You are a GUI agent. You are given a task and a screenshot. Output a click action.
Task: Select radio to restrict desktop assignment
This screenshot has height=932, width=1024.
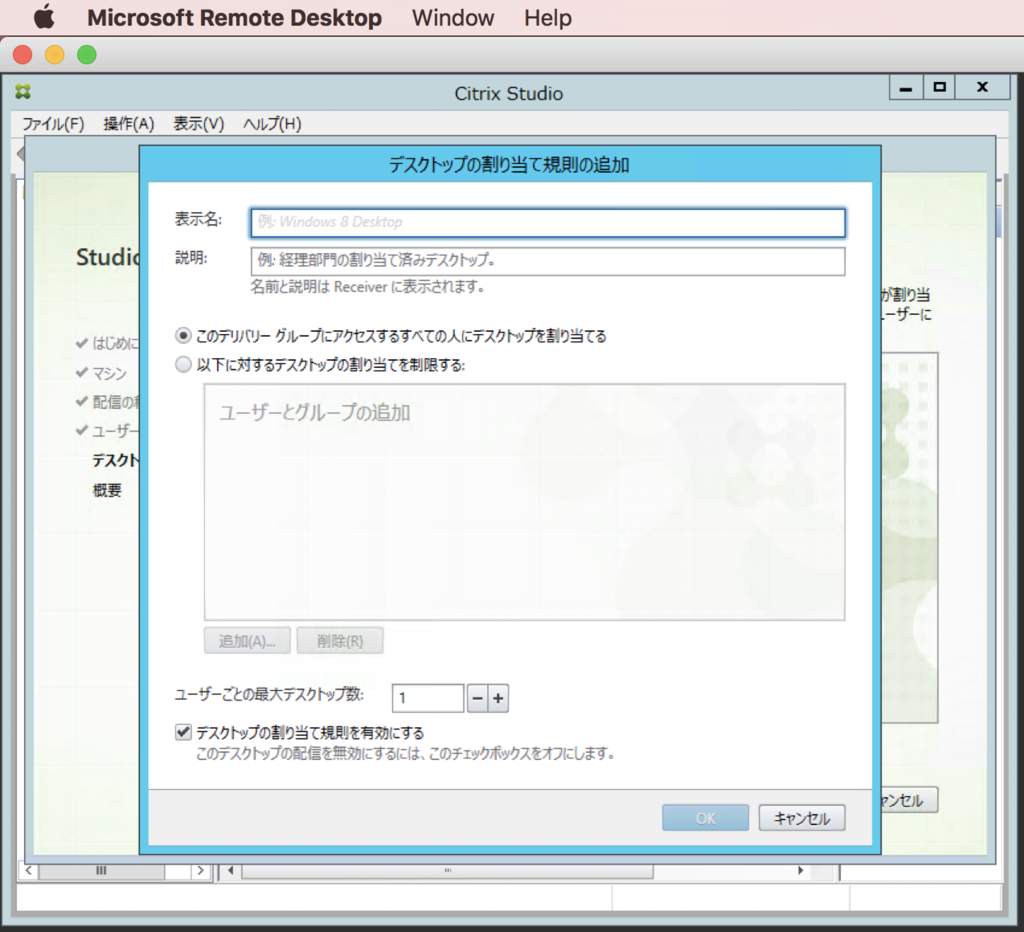point(184,364)
